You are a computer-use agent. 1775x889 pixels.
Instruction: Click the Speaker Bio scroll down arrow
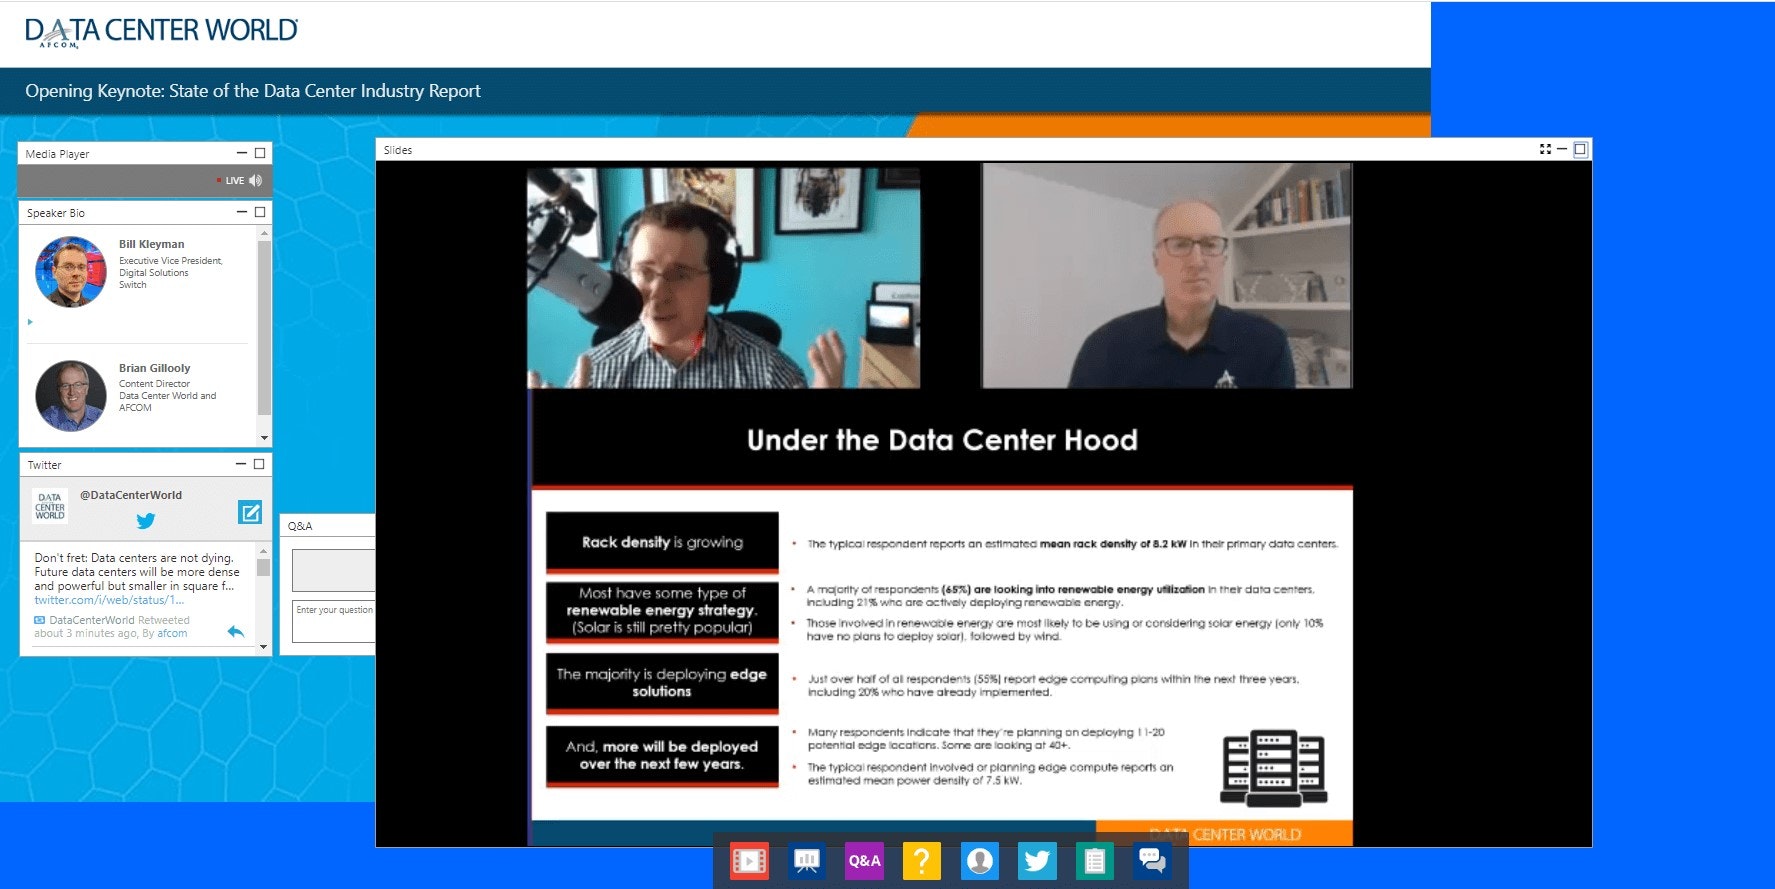264,438
